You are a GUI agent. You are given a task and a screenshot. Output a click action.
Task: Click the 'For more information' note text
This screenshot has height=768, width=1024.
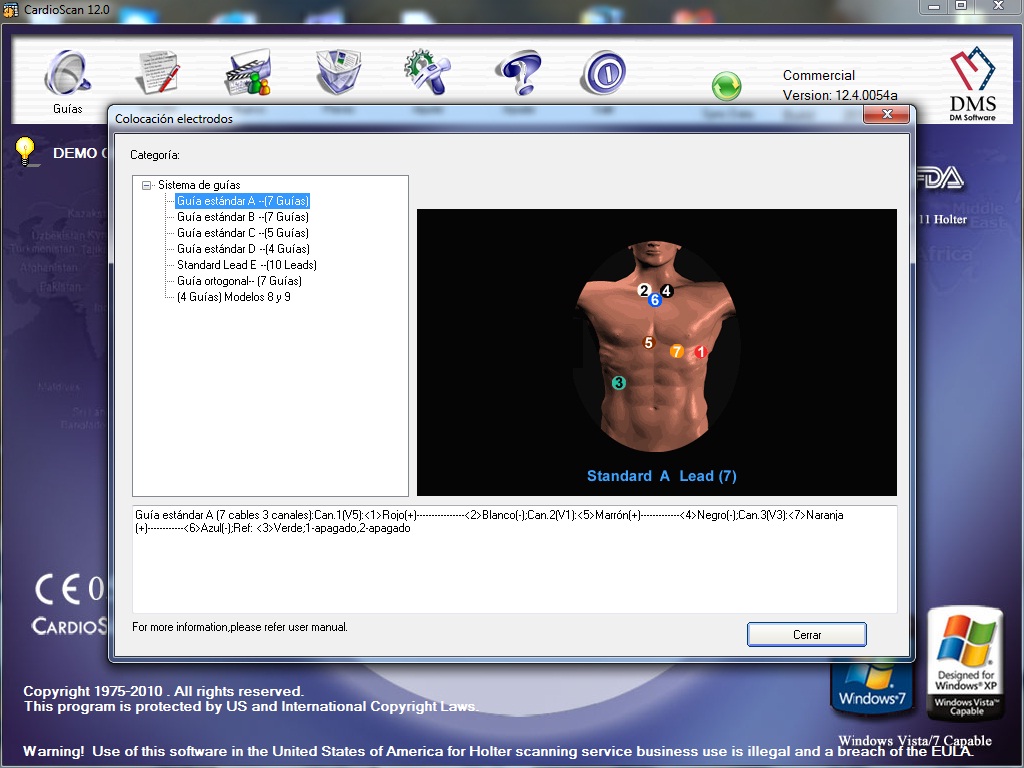(240, 627)
